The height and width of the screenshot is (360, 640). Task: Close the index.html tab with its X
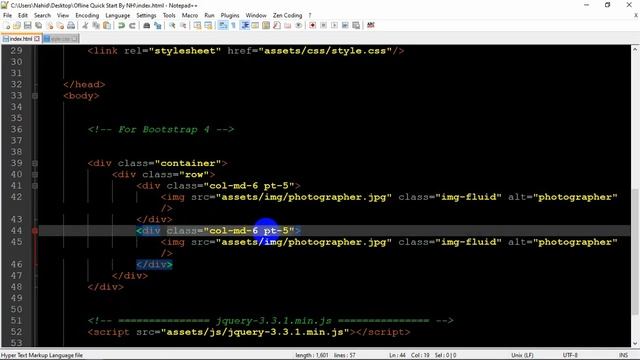(x=37, y=39)
